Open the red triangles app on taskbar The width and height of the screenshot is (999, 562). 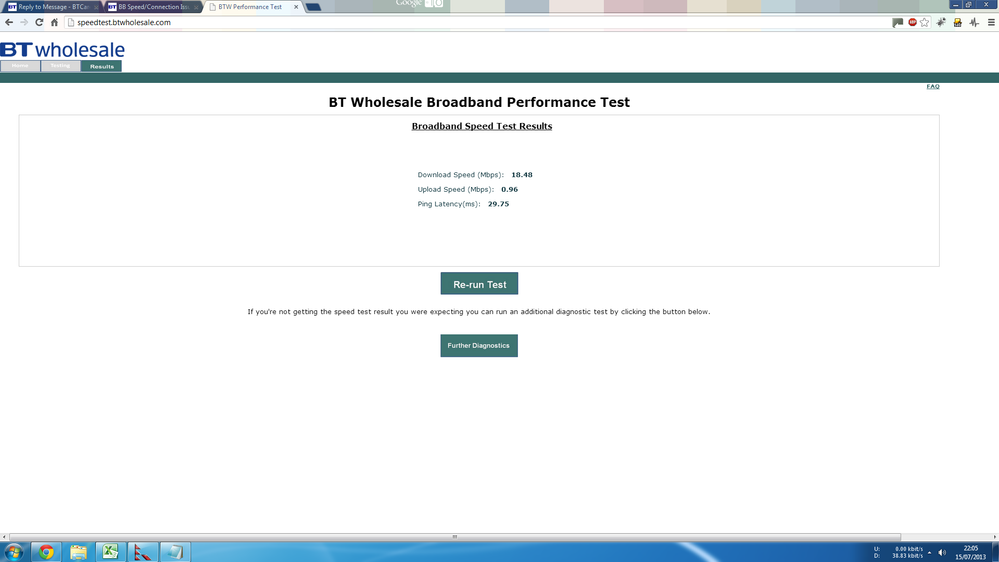[142, 552]
